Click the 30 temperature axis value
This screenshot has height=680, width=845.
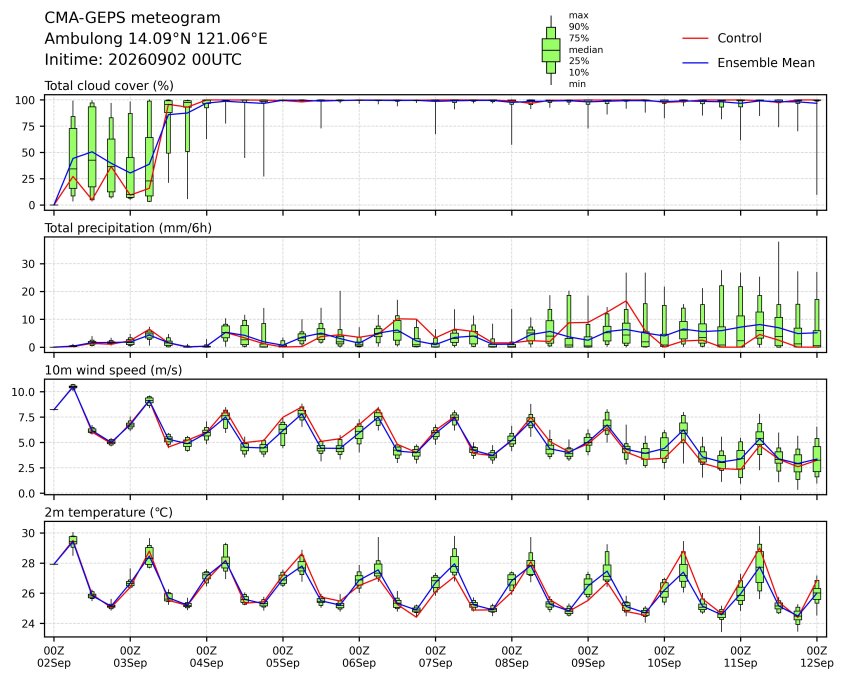click(x=29, y=533)
